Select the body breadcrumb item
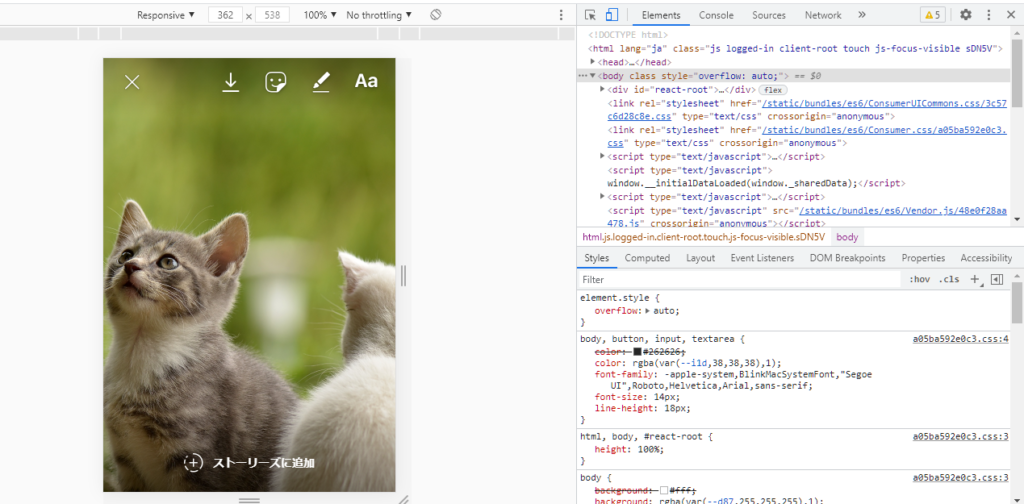 [x=848, y=237]
